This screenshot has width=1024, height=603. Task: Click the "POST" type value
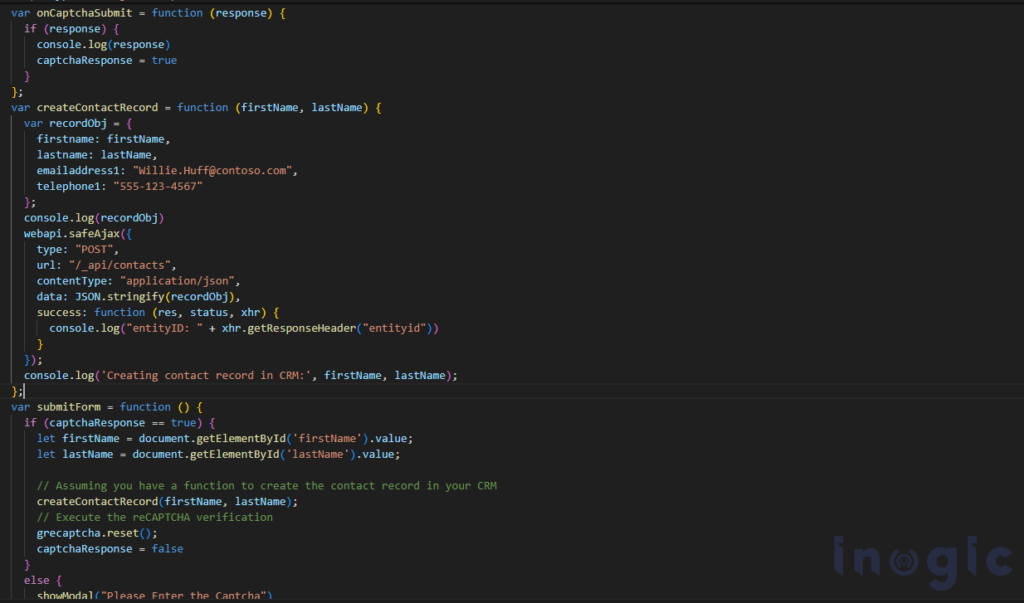coord(94,249)
